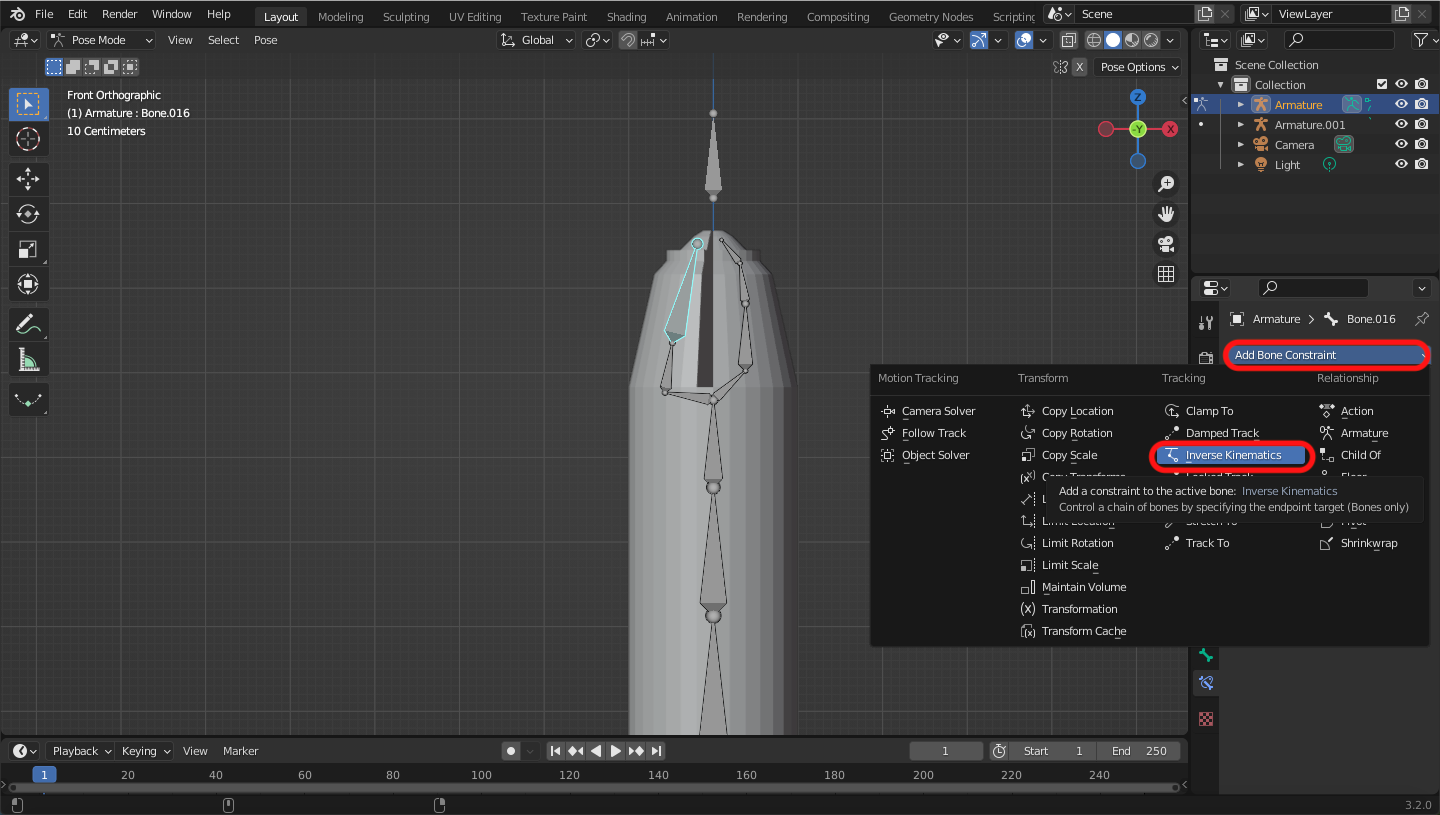Pin the properties context
This screenshot has height=815, width=1440.
tap(1421, 319)
